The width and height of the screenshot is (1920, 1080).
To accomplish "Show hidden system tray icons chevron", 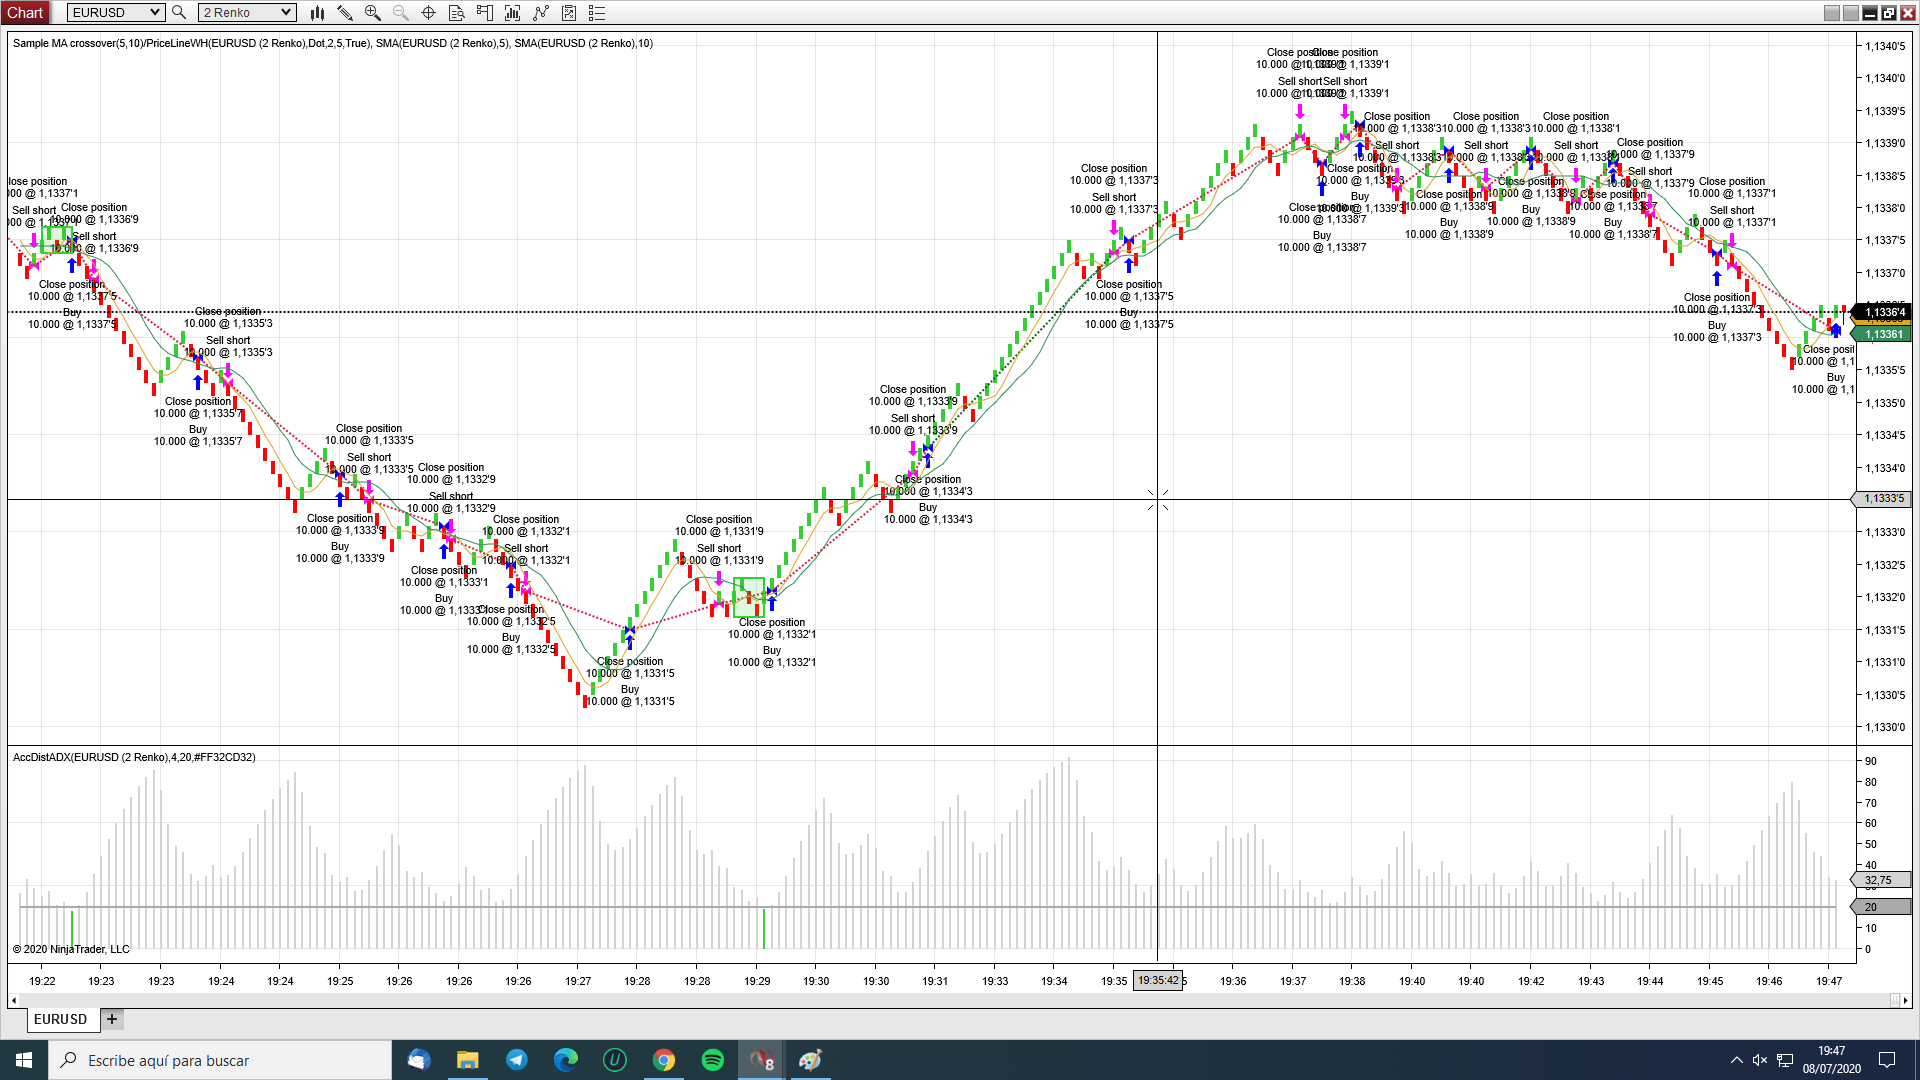I will click(x=1736, y=1060).
